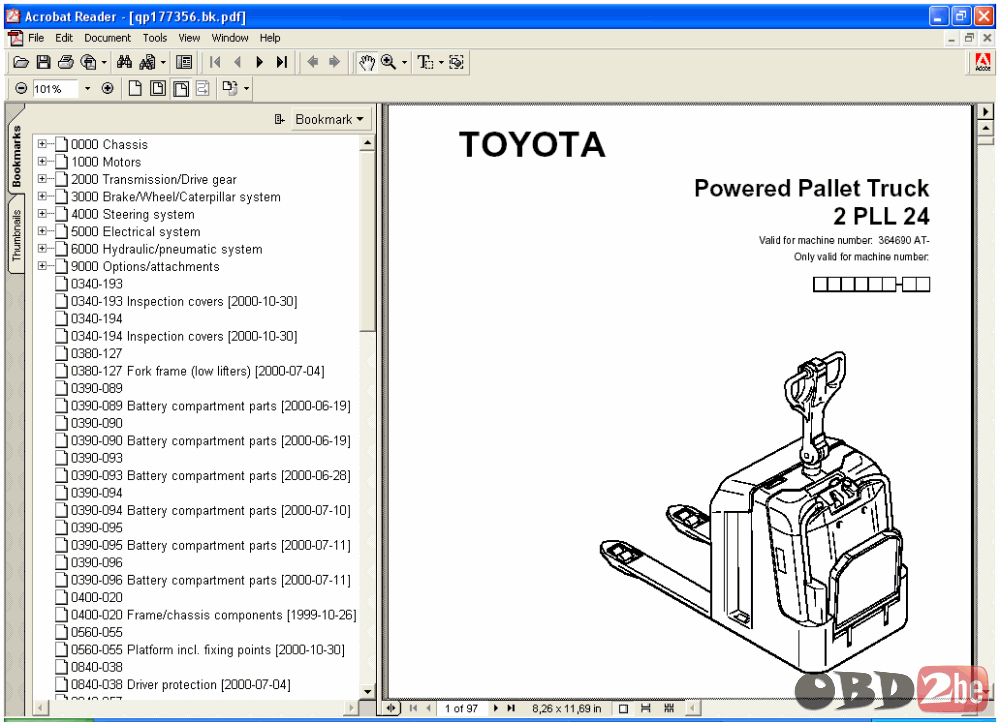Toggle the navigation pane status bar button

pyautogui.click(x=391, y=708)
